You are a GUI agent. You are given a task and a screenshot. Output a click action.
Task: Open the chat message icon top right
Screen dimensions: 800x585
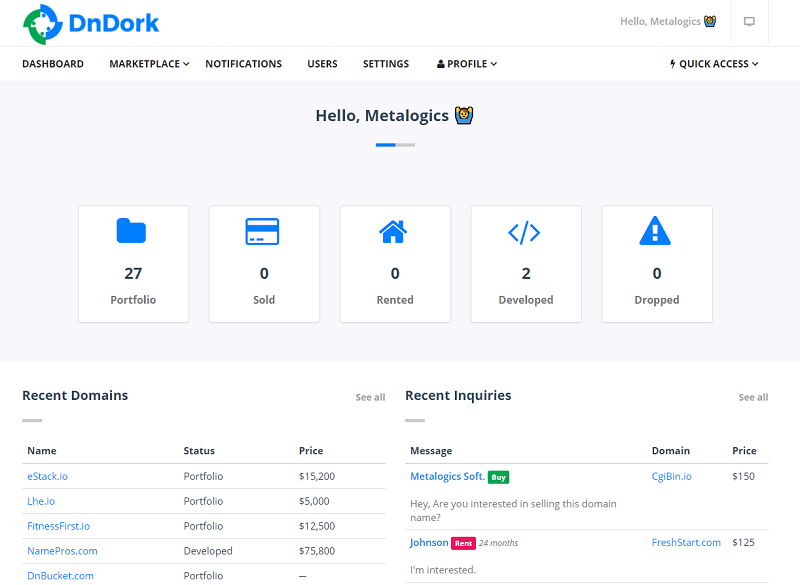click(749, 22)
